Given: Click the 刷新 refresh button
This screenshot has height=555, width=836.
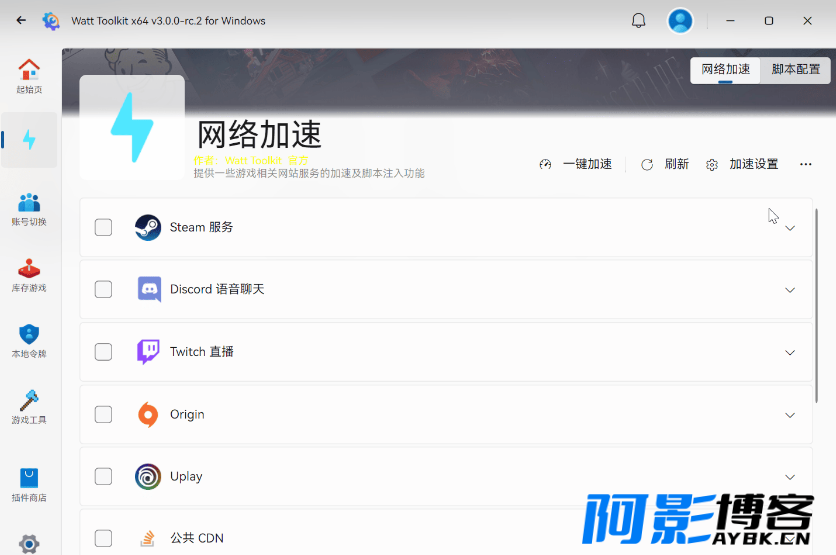Looking at the screenshot, I should (x=665, y=164).
